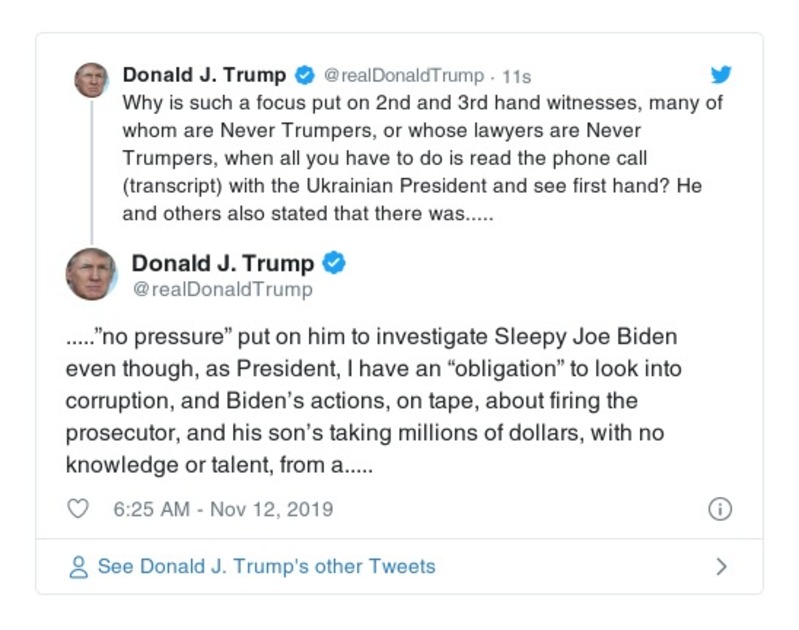Like the tweet with the heart icon
Viewport: 799px width, 630px height.
coord(78,509)
